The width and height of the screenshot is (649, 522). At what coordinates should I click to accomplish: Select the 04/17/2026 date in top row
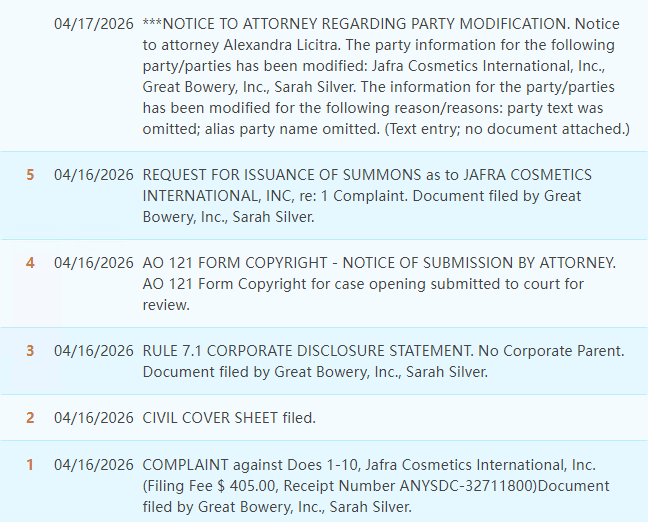click(x=94, y=24)
